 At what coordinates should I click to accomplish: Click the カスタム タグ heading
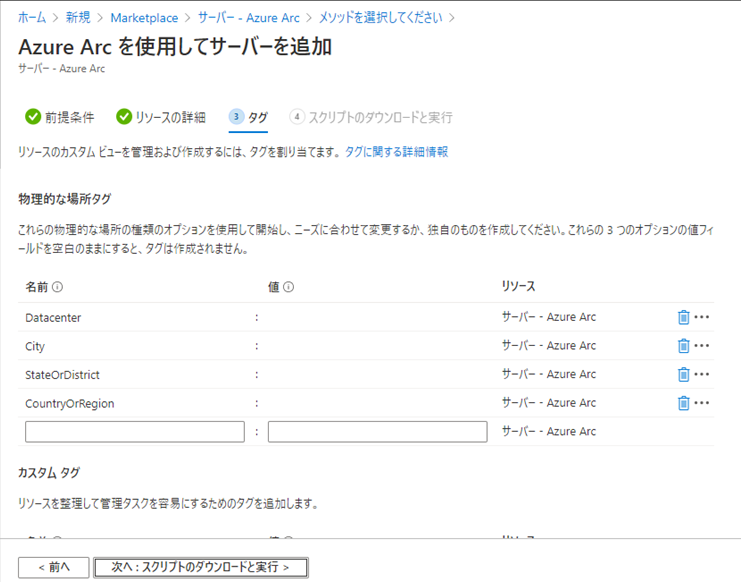(x=49, y=473)
